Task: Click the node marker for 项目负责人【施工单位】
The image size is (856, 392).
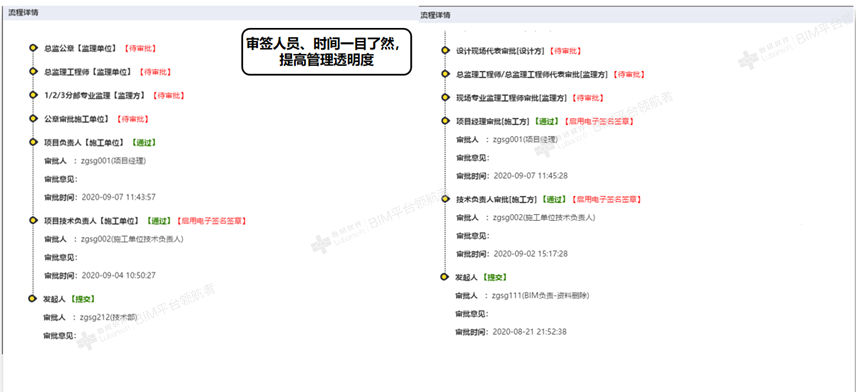Action: pos(33,142)
